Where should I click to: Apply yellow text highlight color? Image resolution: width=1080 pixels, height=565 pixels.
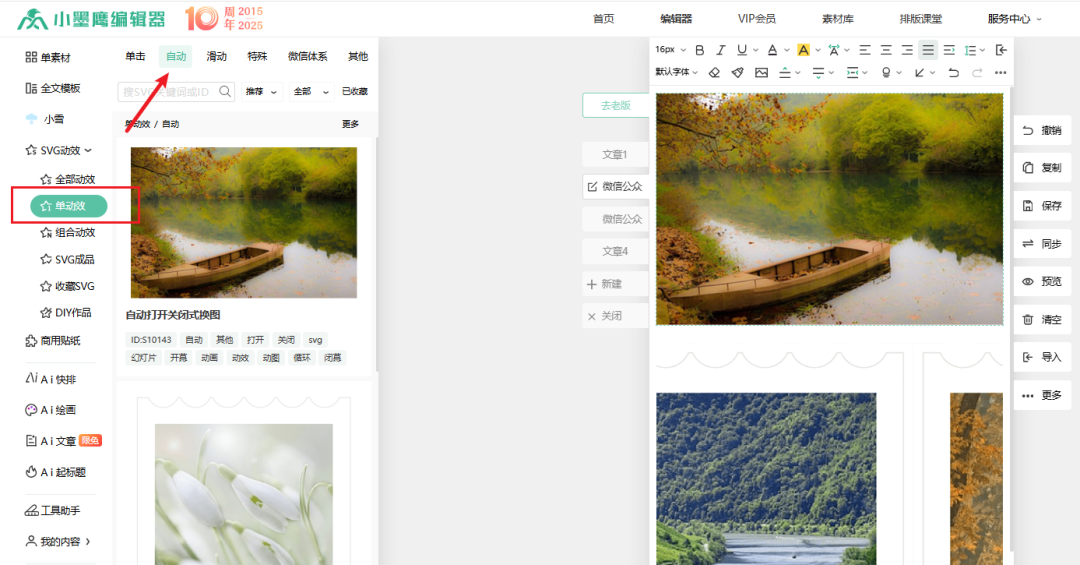pyautogui.click(x=803, y=50)
